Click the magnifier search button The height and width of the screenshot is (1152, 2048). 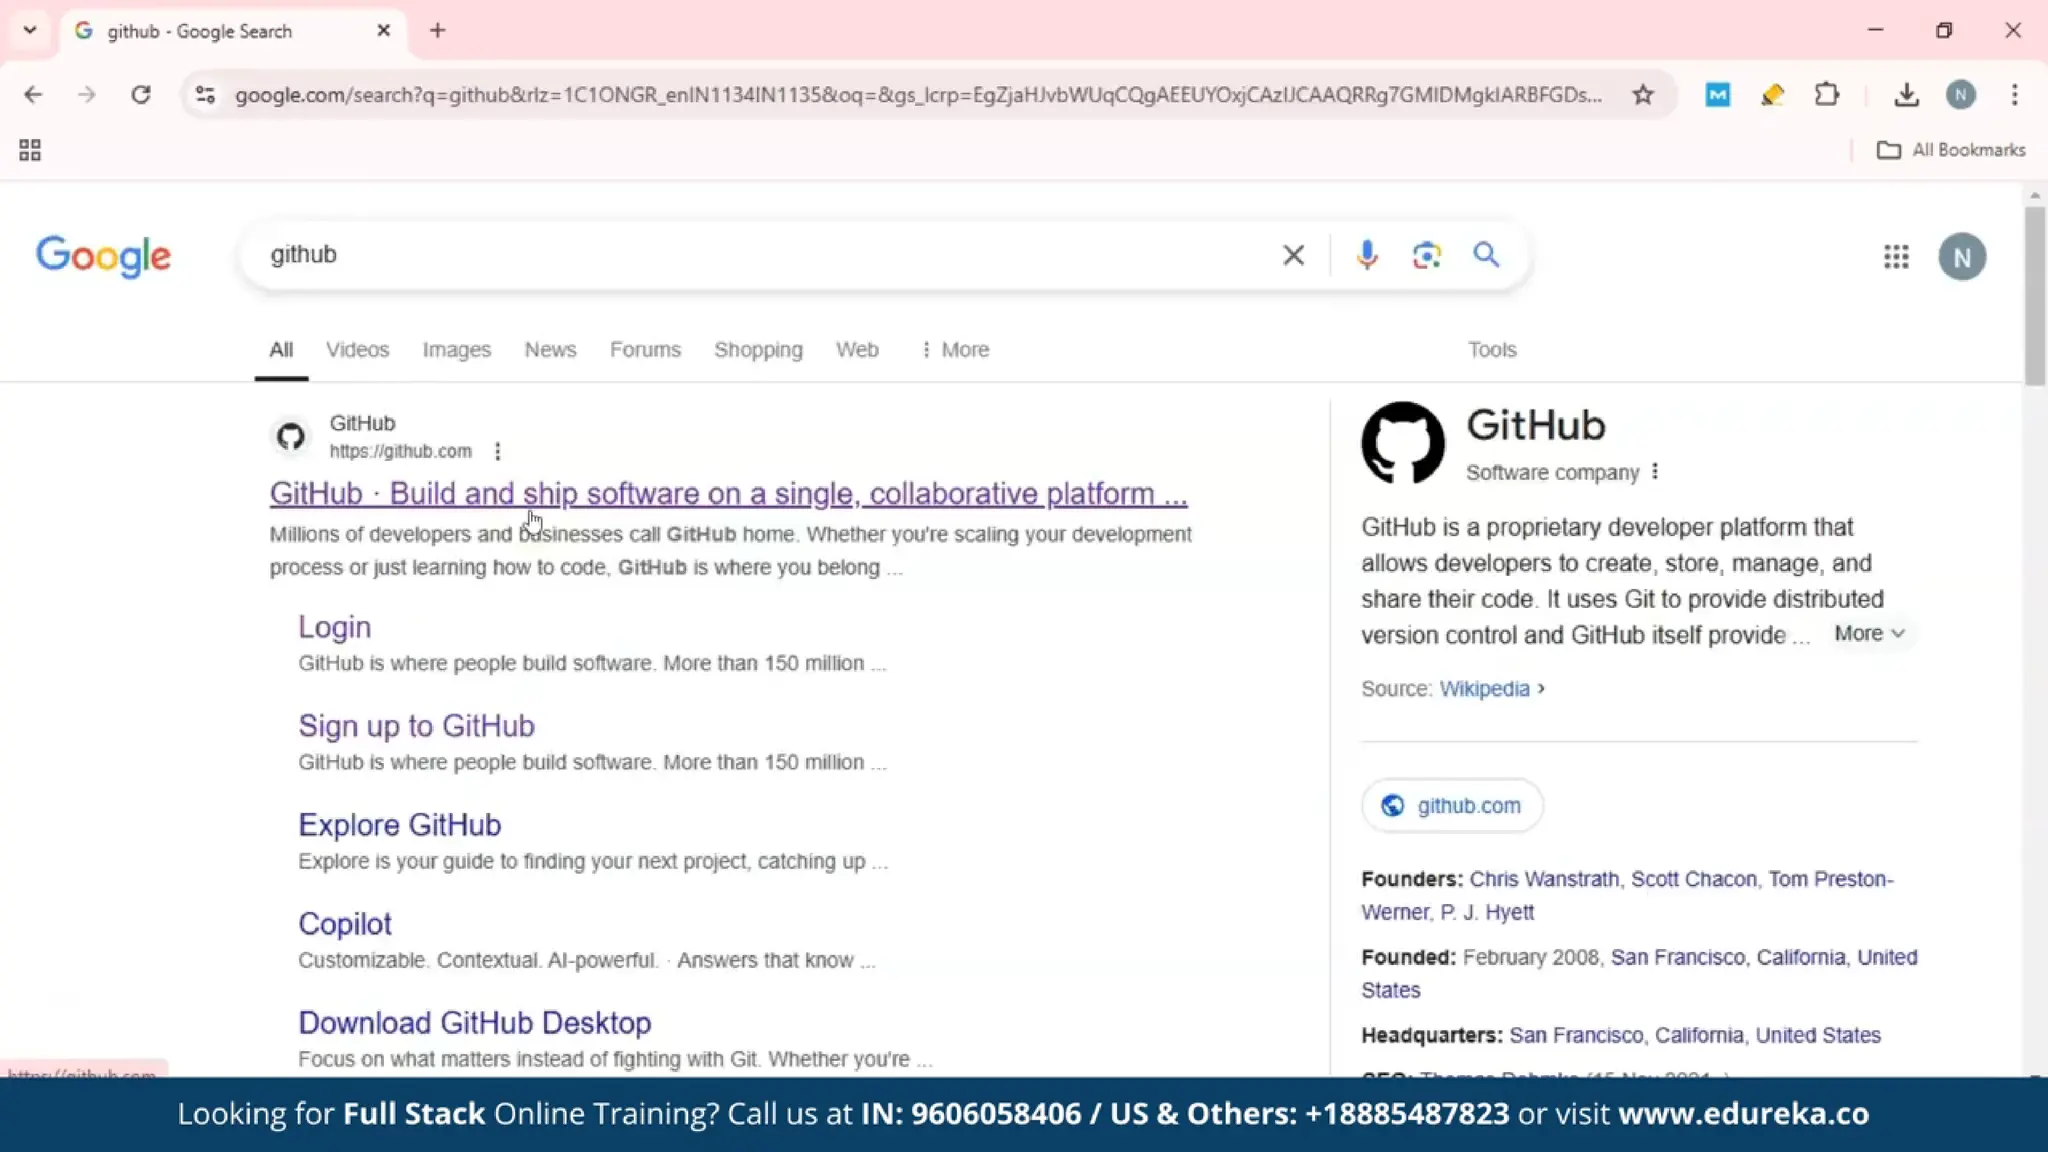pos(1486,255)
